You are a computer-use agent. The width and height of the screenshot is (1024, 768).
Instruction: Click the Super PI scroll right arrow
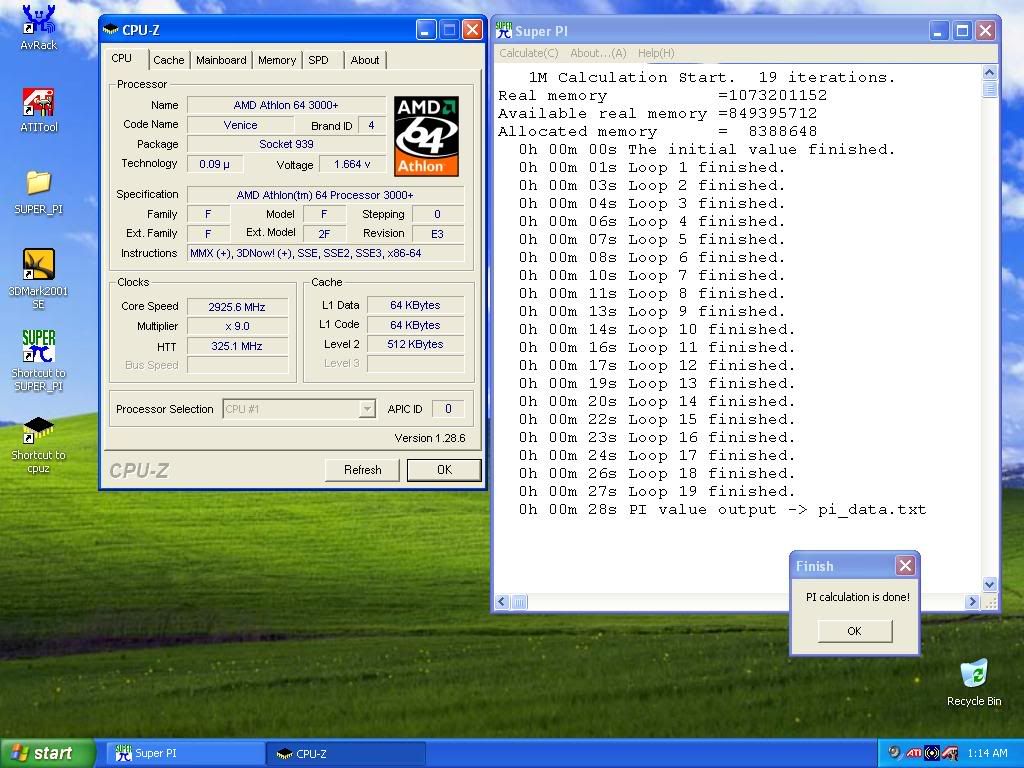click(x=972, y=601)
